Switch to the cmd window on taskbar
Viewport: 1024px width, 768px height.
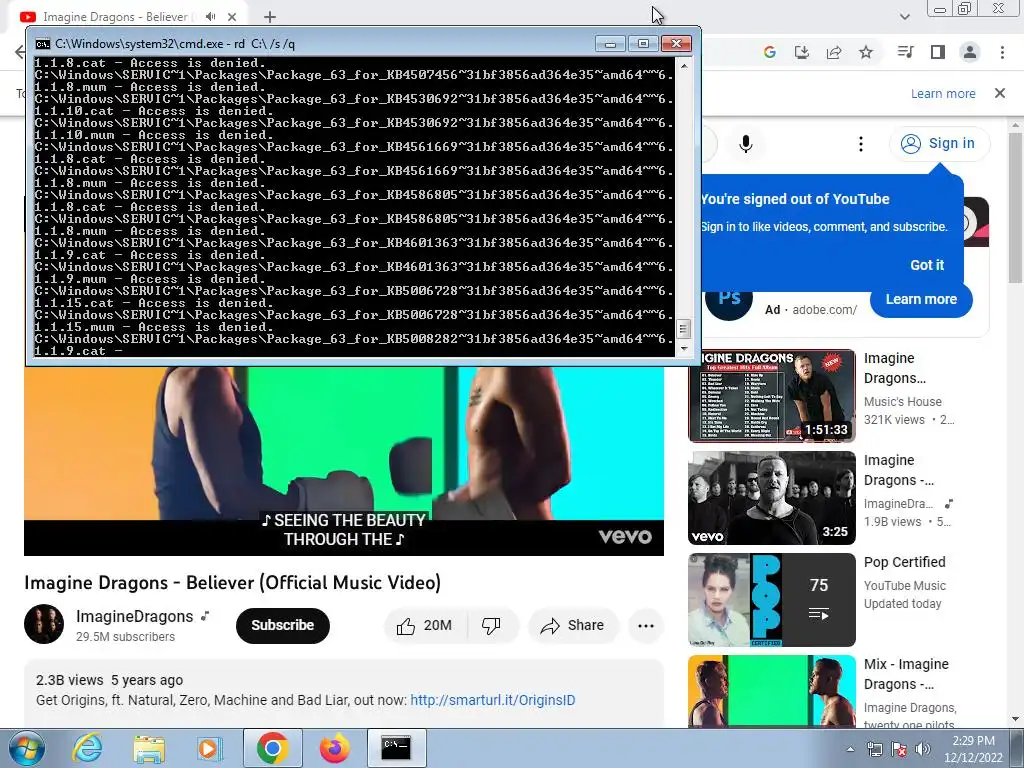[x=396, y=748]
